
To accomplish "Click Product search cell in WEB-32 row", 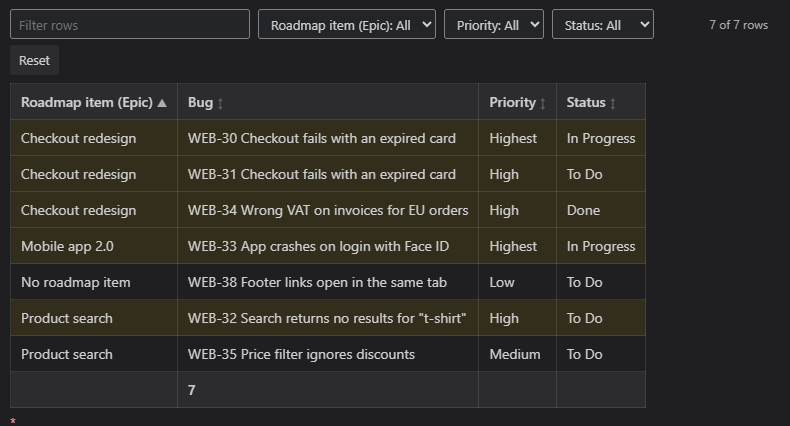I will point(94,318).
